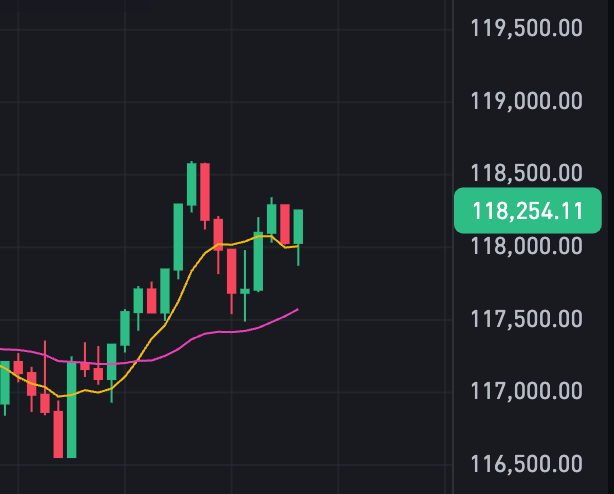Click the 119,500.00 price axis label
The width and height of the screenshot is (614, 494).
point(526,27)
